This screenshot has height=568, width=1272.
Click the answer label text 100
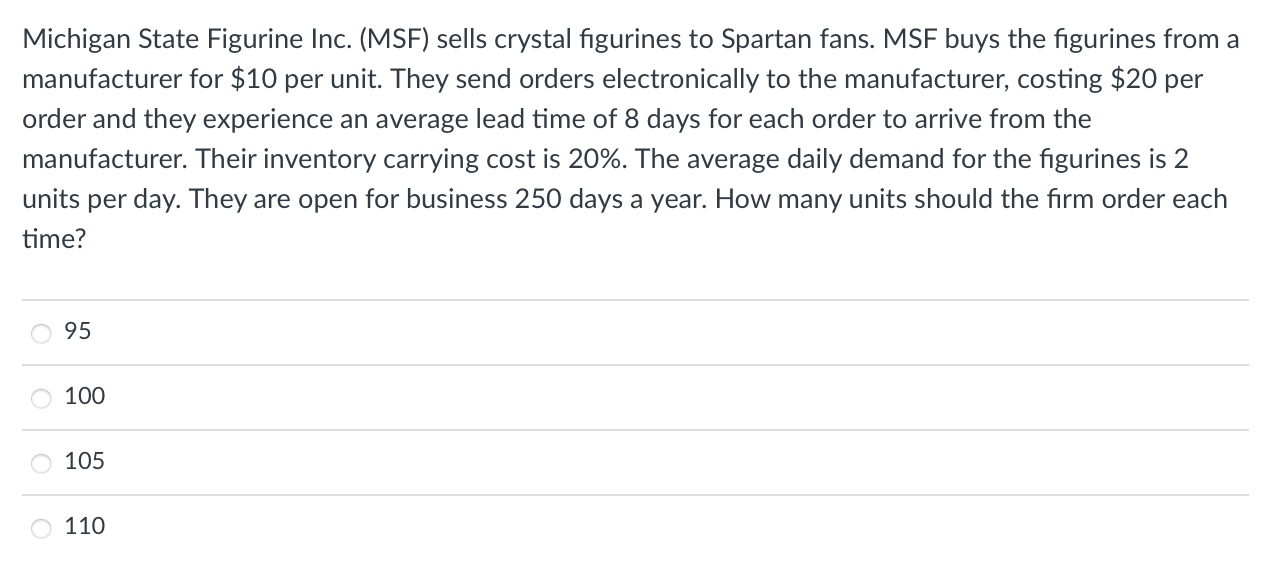click(84, 397)
